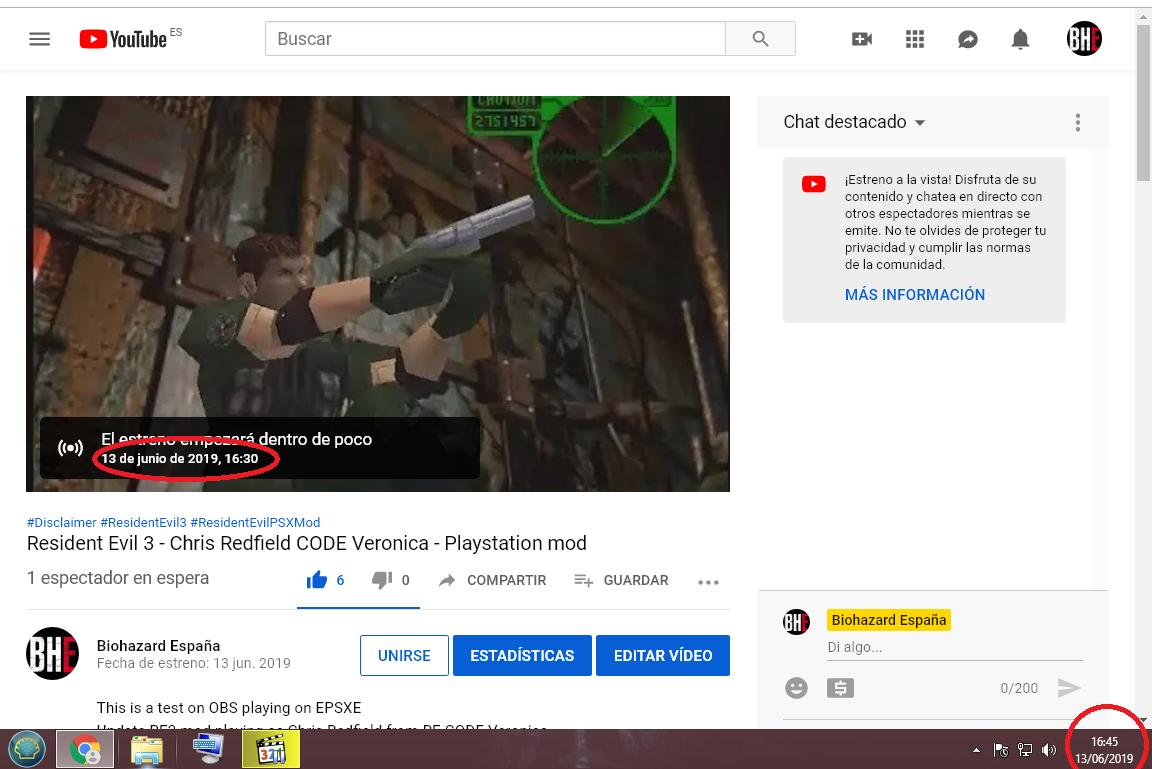Focus the Buscar search field
Viewport: 1152px width, 769px height.
tap(495, 39)
